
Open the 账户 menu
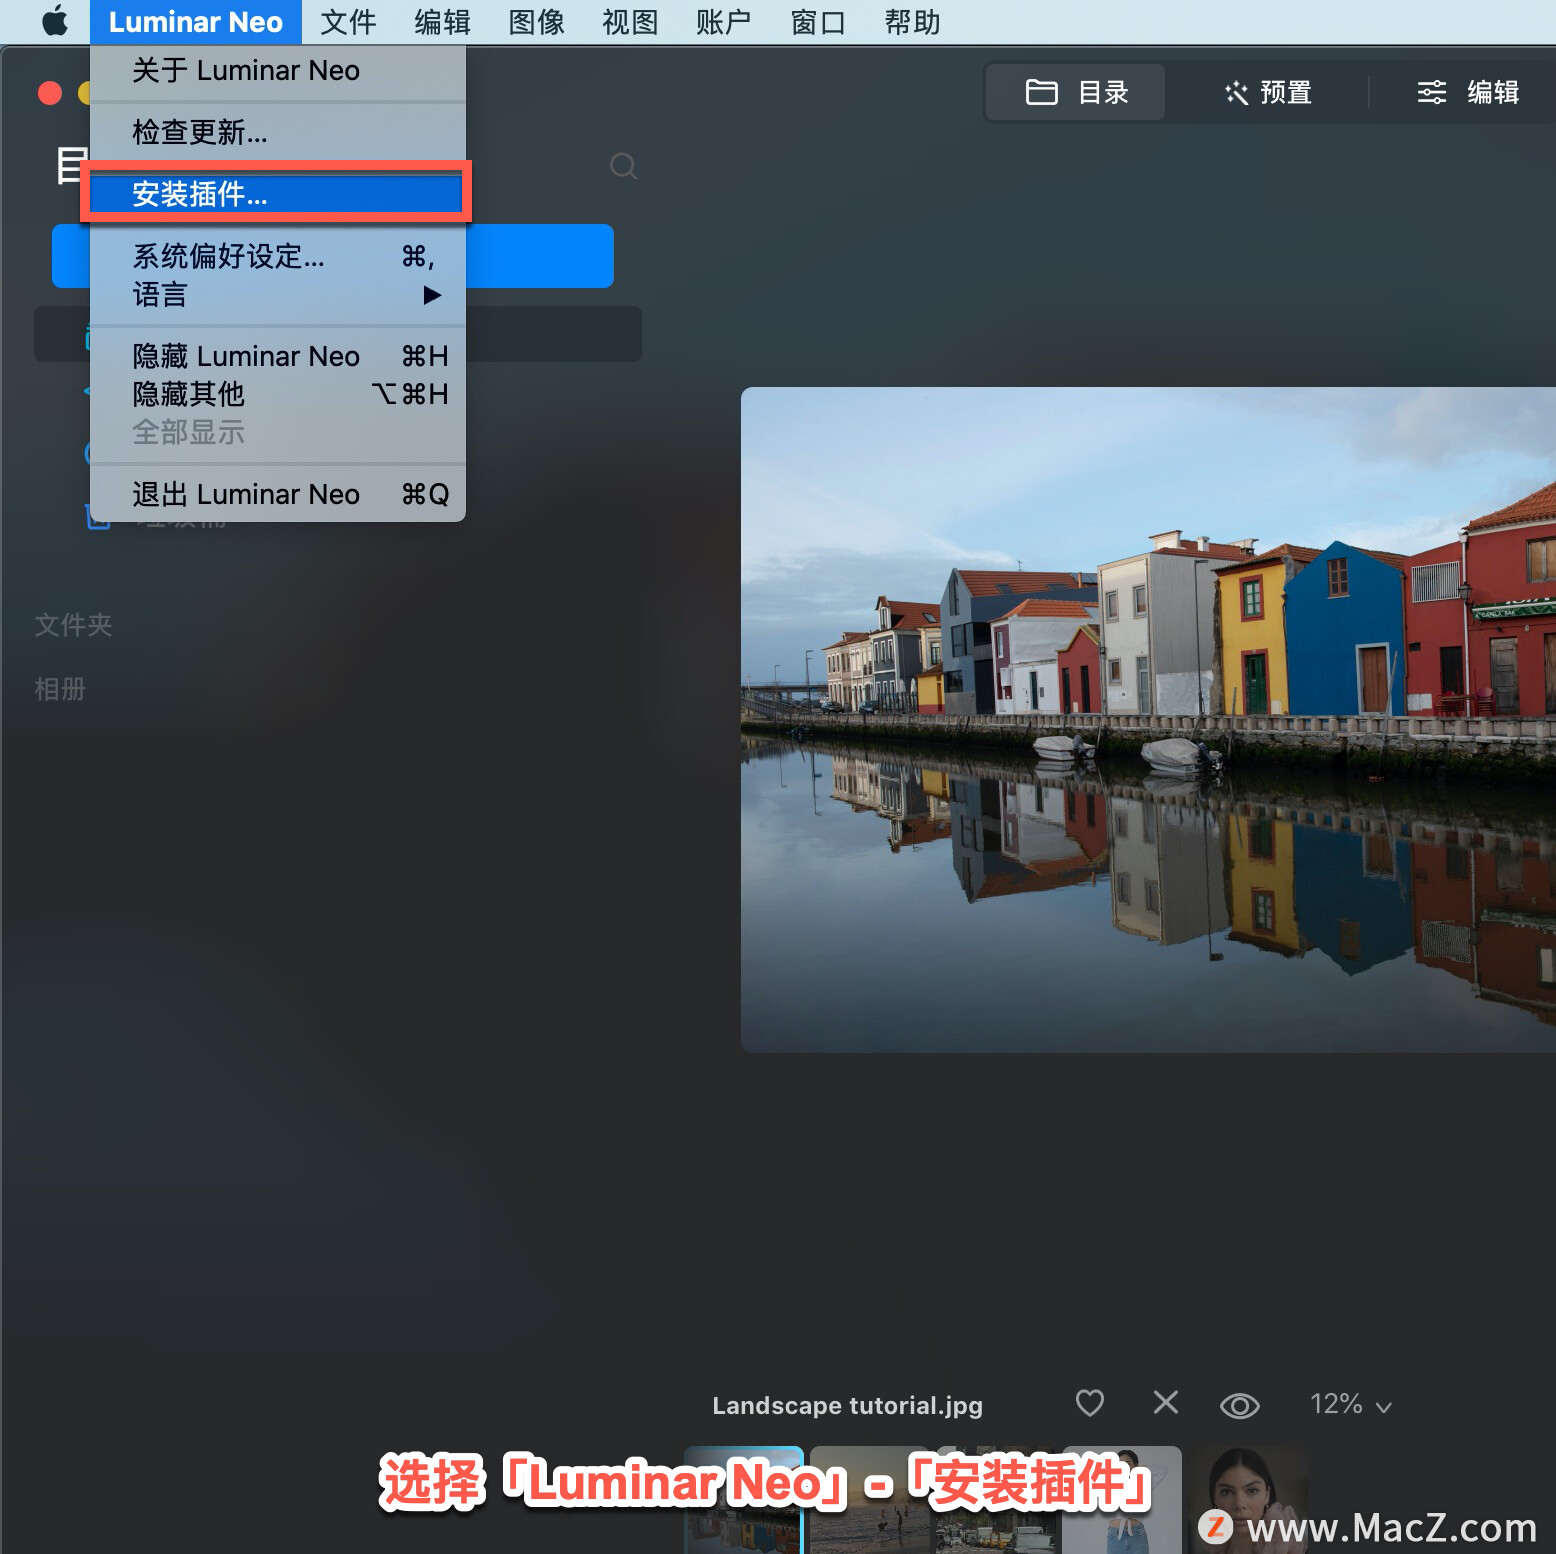[x=723, y=22]
